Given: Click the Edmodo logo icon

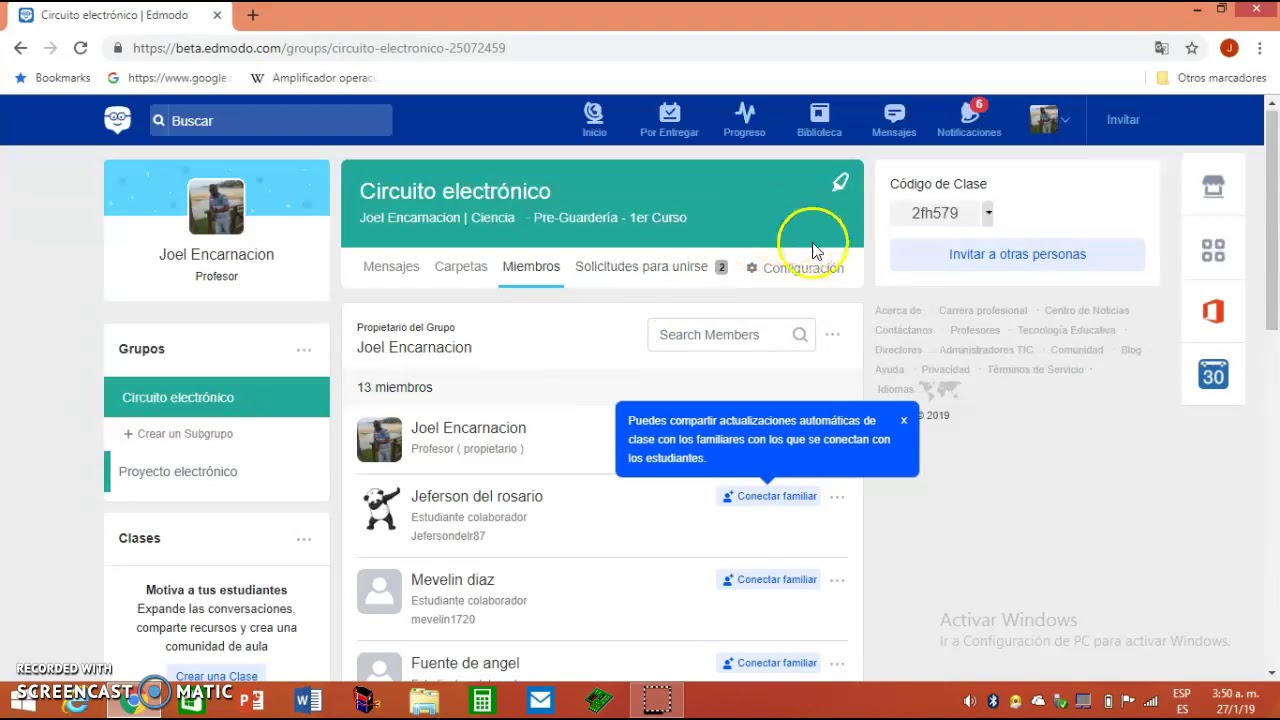Looking at the screenshot, I should pos(117,120).
